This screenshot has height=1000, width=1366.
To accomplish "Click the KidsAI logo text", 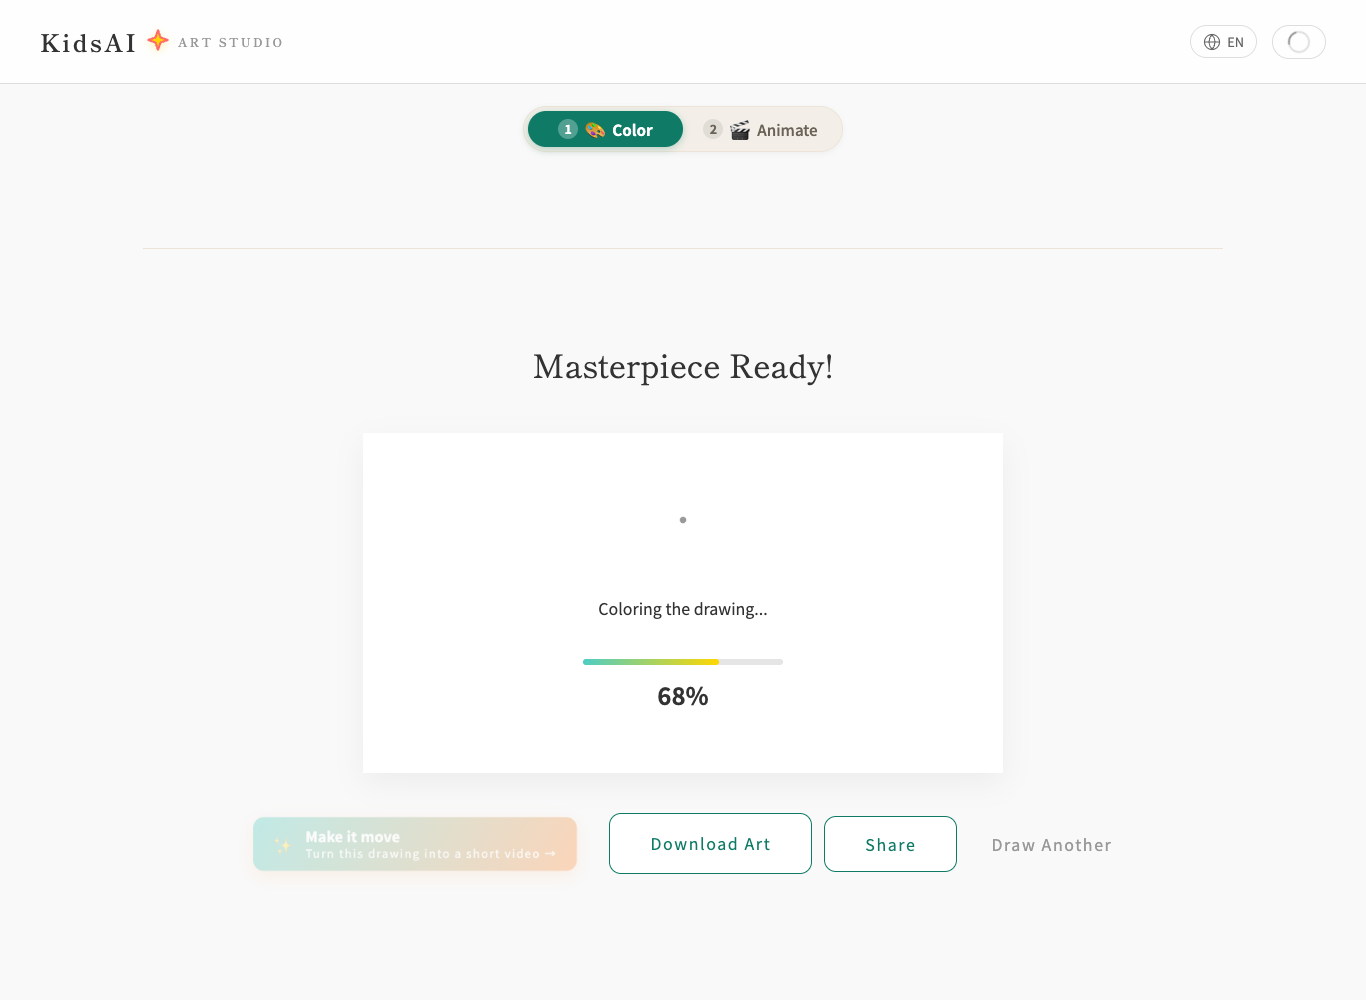I will tap(88, 43).
